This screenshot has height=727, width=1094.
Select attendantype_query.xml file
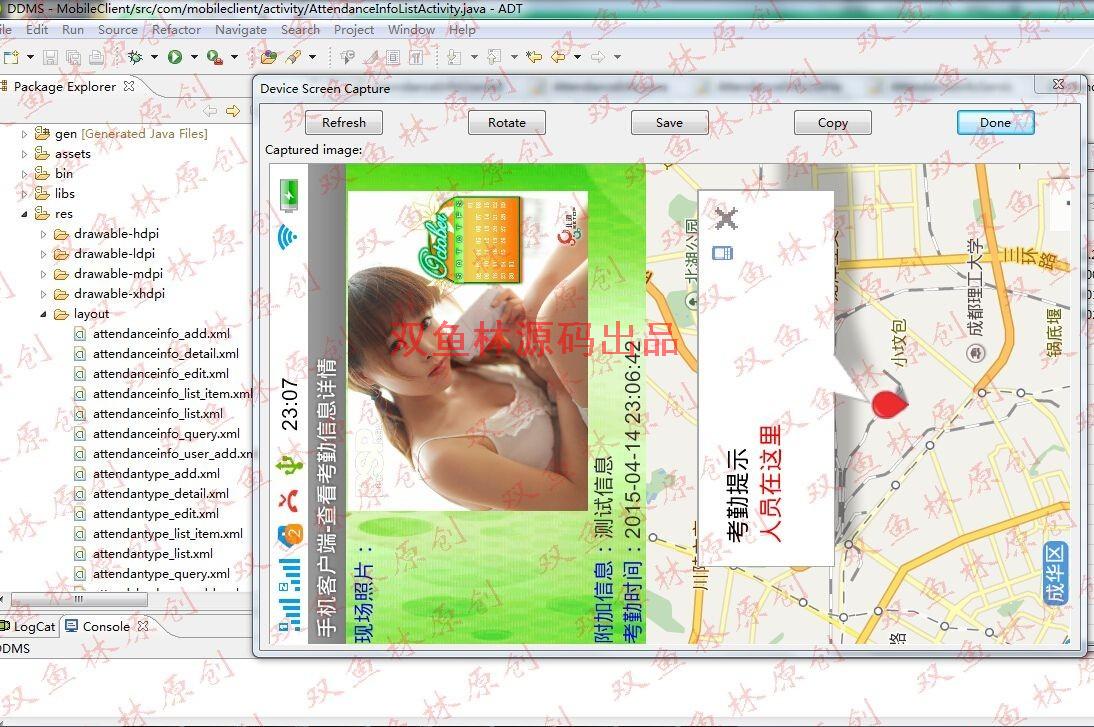[161, 574]
